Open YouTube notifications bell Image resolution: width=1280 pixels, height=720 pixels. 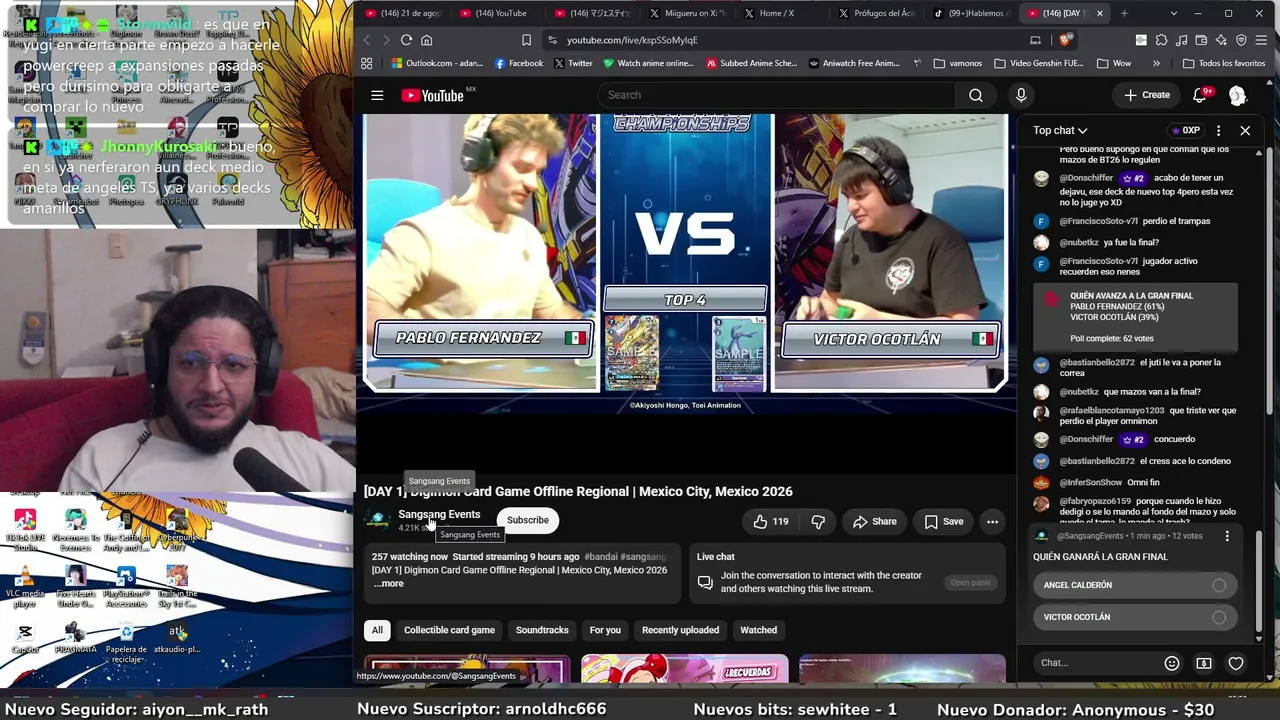(1200, 95)
